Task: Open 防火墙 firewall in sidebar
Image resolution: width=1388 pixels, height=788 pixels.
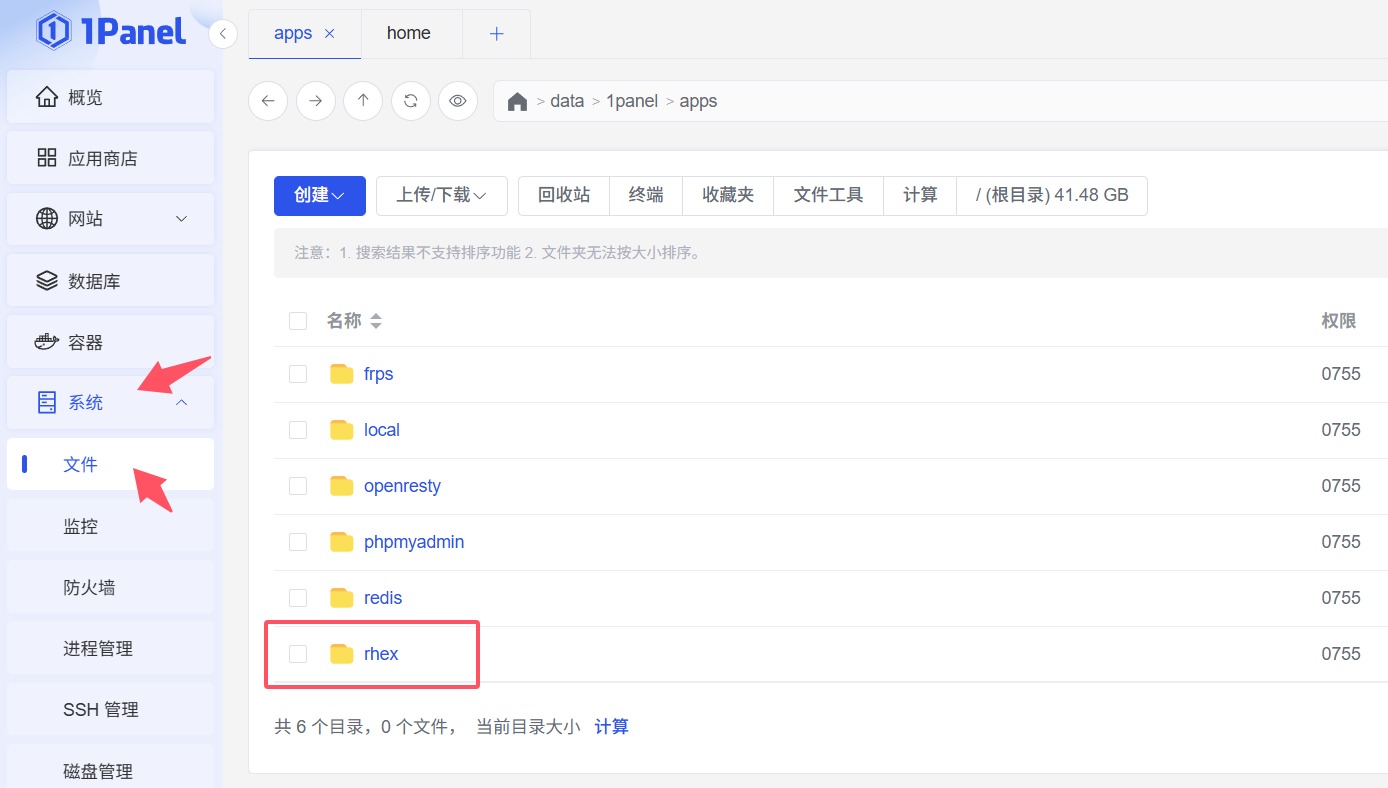Action: (x=110, y=587)
